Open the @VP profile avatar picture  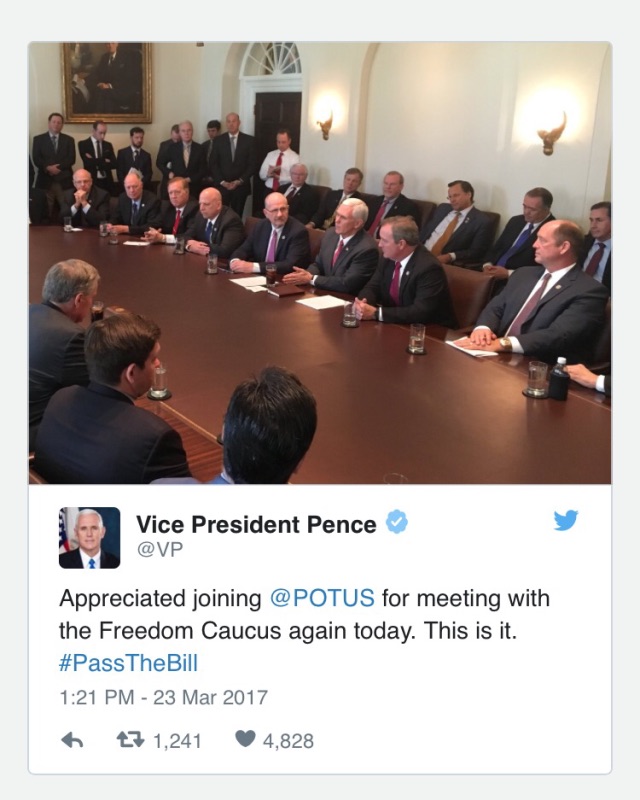[x=90, y=538]
